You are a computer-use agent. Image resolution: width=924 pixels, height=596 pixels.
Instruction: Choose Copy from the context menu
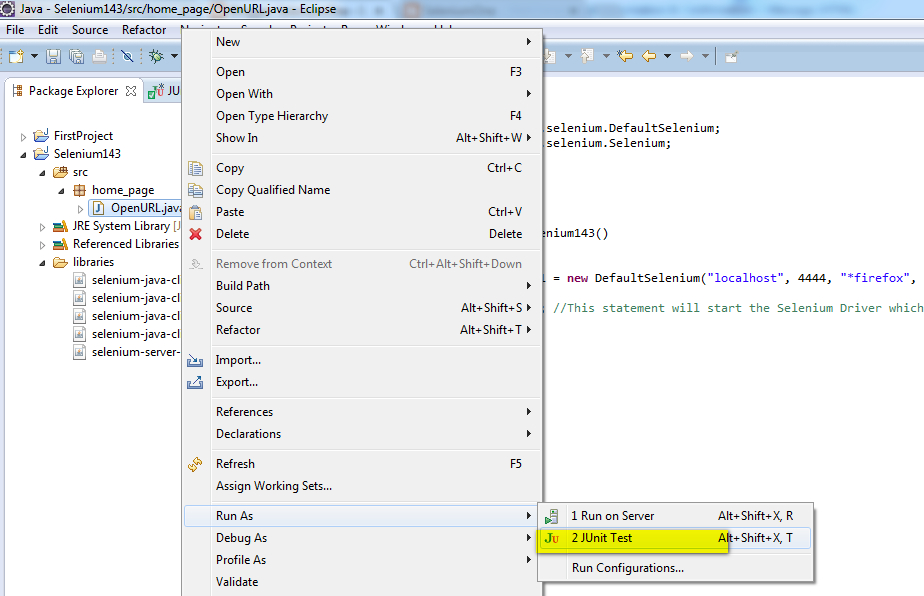(361, 168)
